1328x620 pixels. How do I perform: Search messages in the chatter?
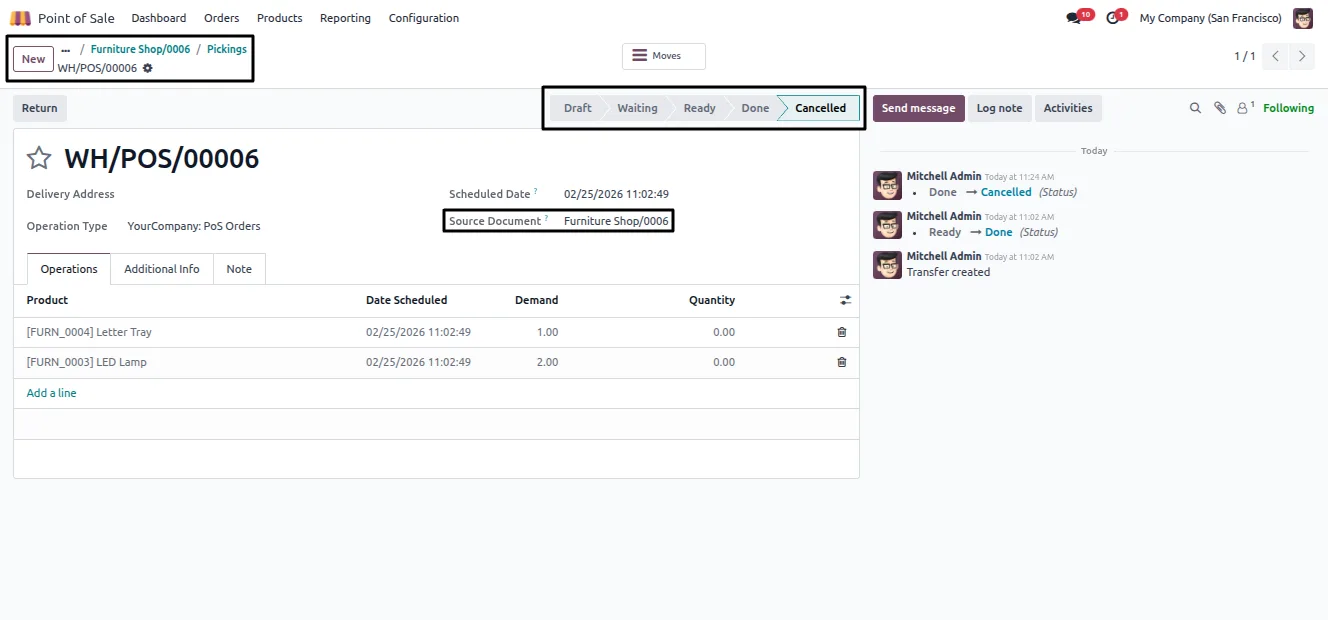coord(1195,108)
